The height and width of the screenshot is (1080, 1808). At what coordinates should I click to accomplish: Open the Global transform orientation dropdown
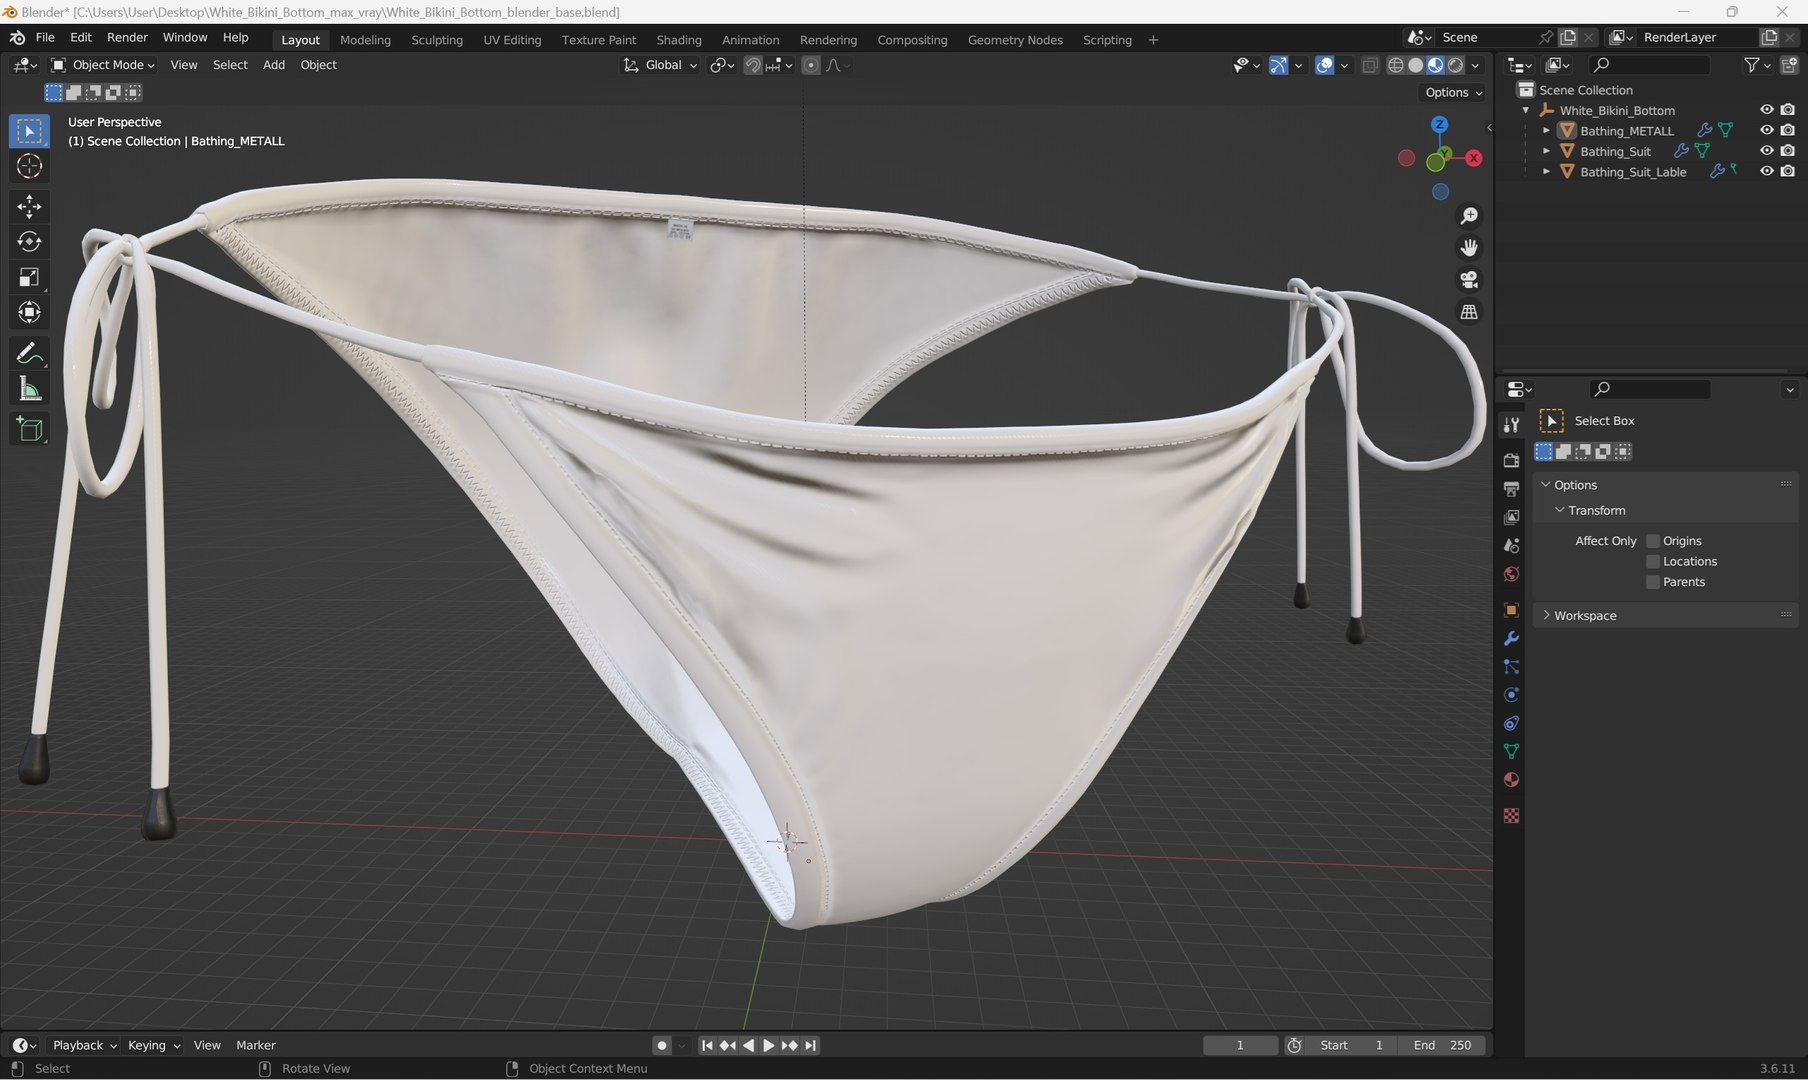click(660, 65)
